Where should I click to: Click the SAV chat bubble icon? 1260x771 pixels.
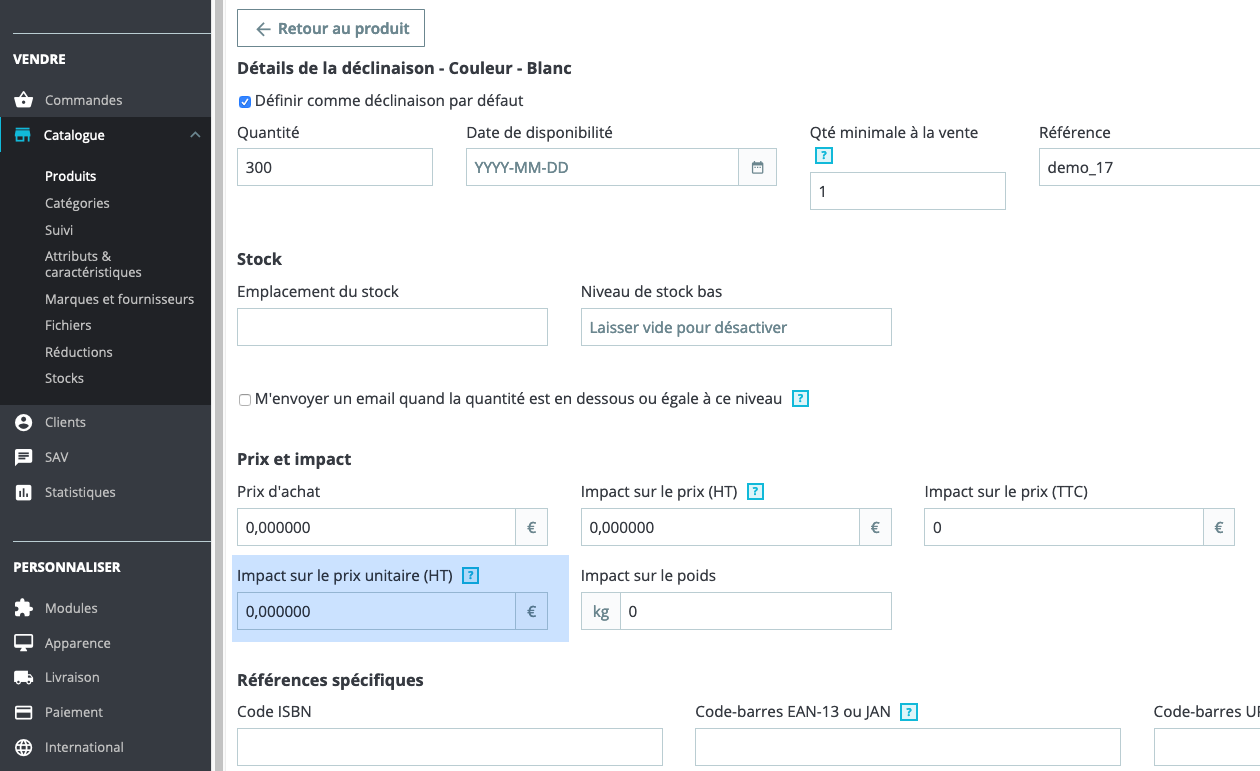(x=24, y=457)
